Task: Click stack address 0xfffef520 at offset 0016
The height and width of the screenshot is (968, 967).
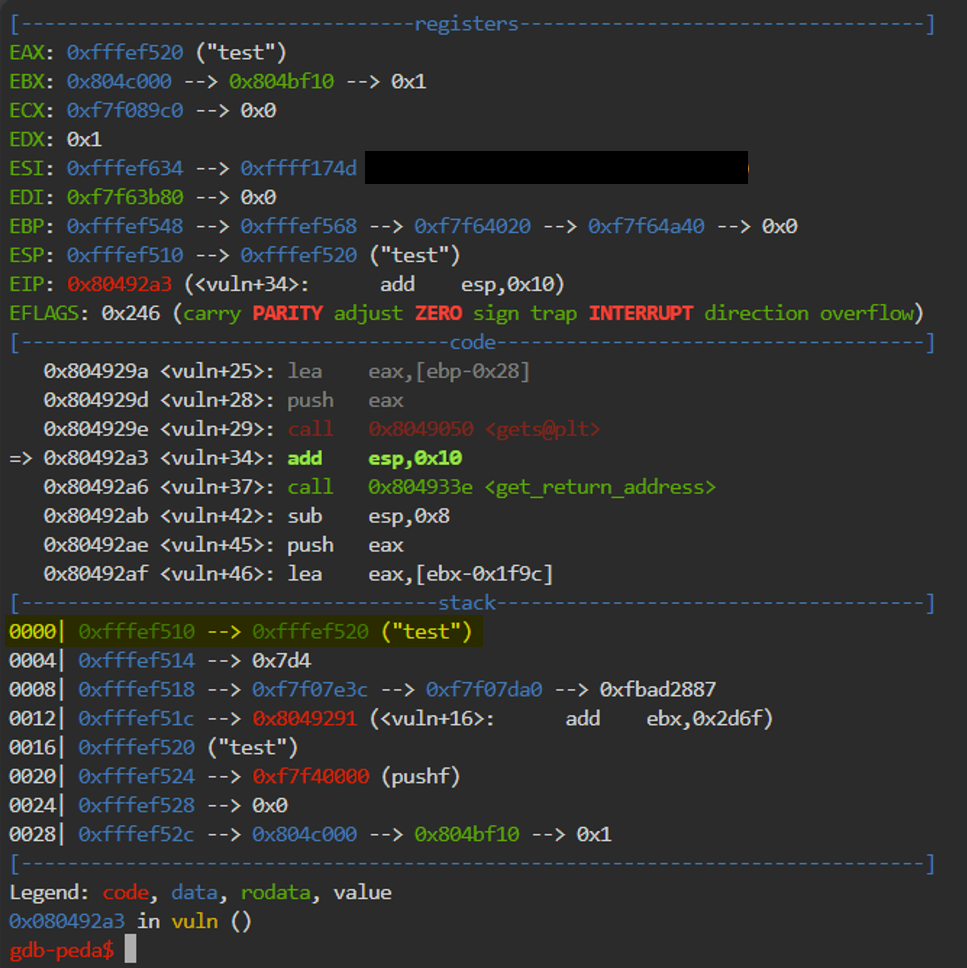Action: 136,748
